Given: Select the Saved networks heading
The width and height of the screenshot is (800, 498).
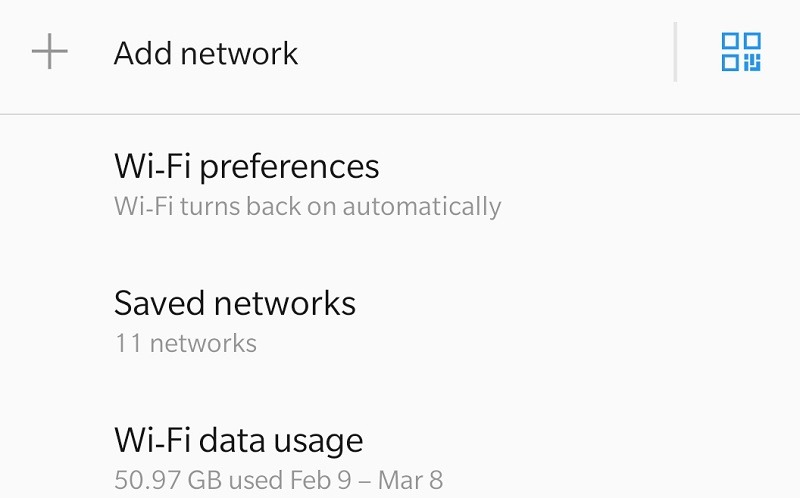Looking at the screenshot, I should (x=235, y=303).
